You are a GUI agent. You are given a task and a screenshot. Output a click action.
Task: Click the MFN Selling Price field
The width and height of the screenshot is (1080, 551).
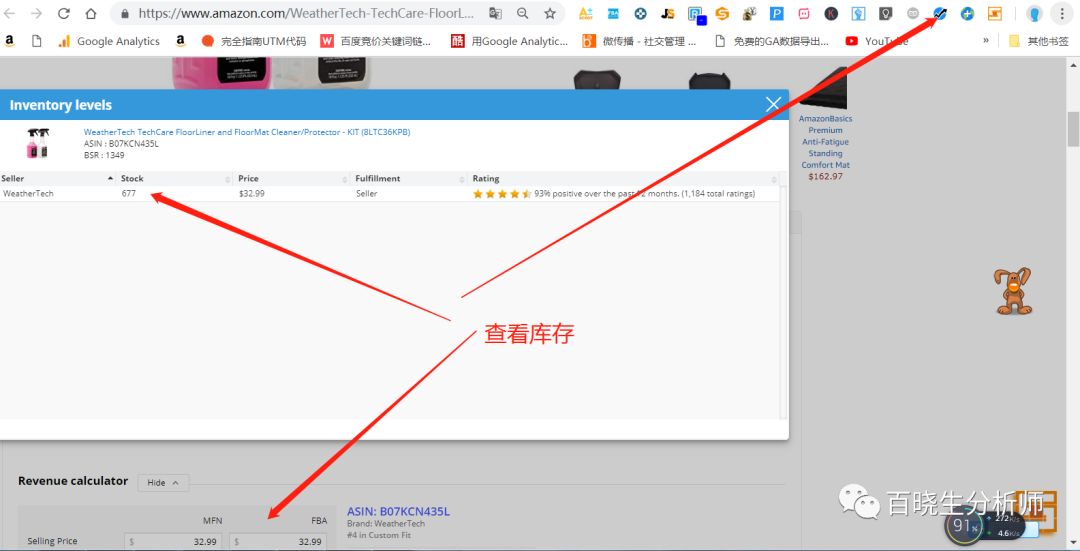click(x=173, y=541)
